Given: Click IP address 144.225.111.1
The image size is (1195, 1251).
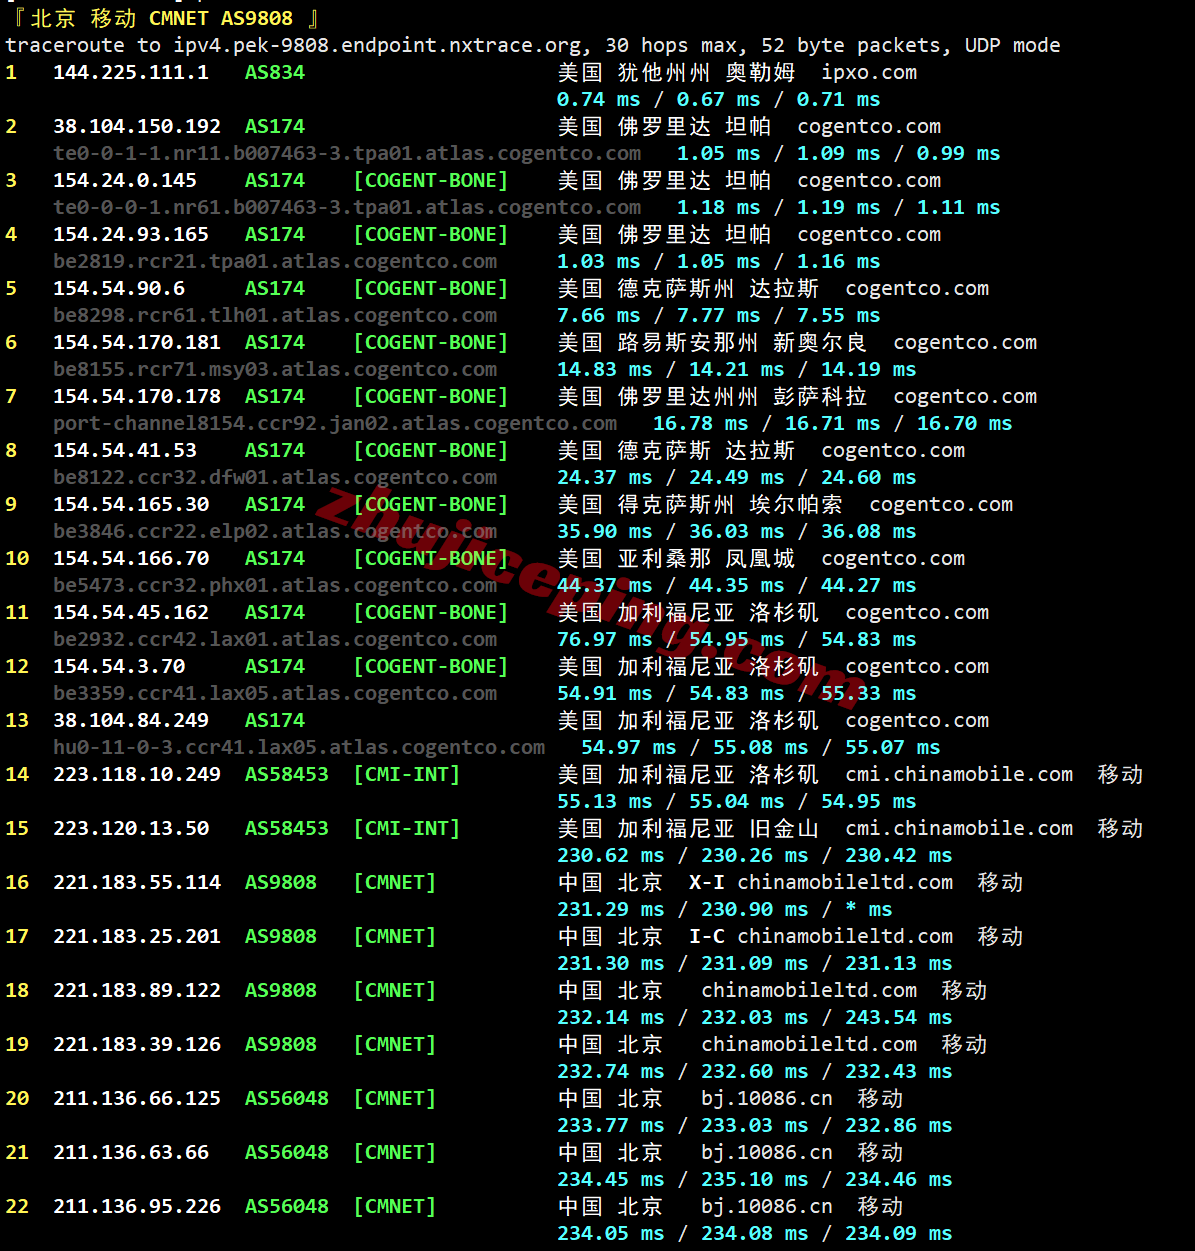Looking at the screenshot, I should [131, 72].
